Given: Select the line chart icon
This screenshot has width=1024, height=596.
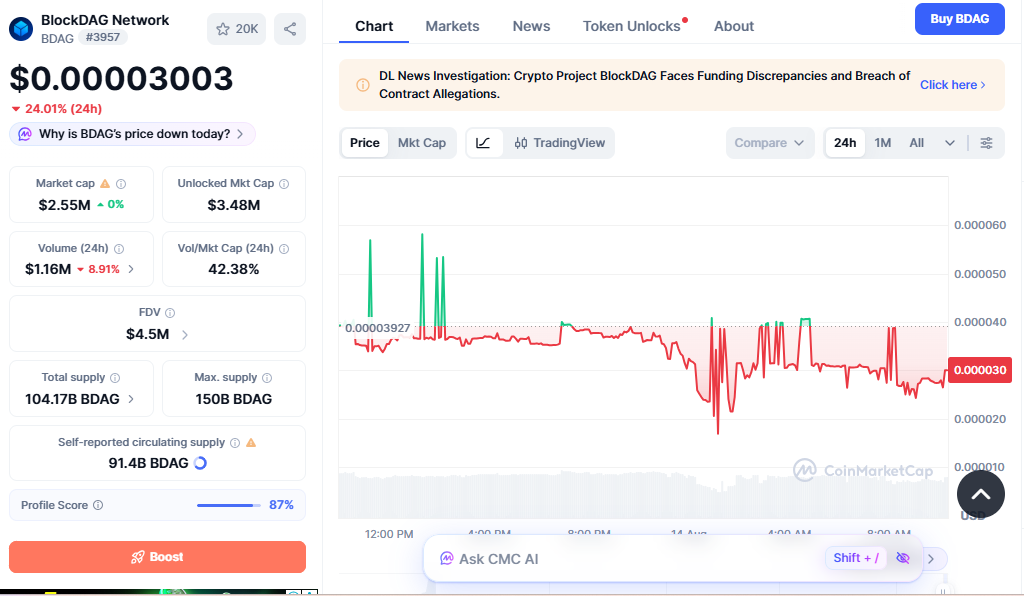Looking at the screenshot, I should [483, 143].
